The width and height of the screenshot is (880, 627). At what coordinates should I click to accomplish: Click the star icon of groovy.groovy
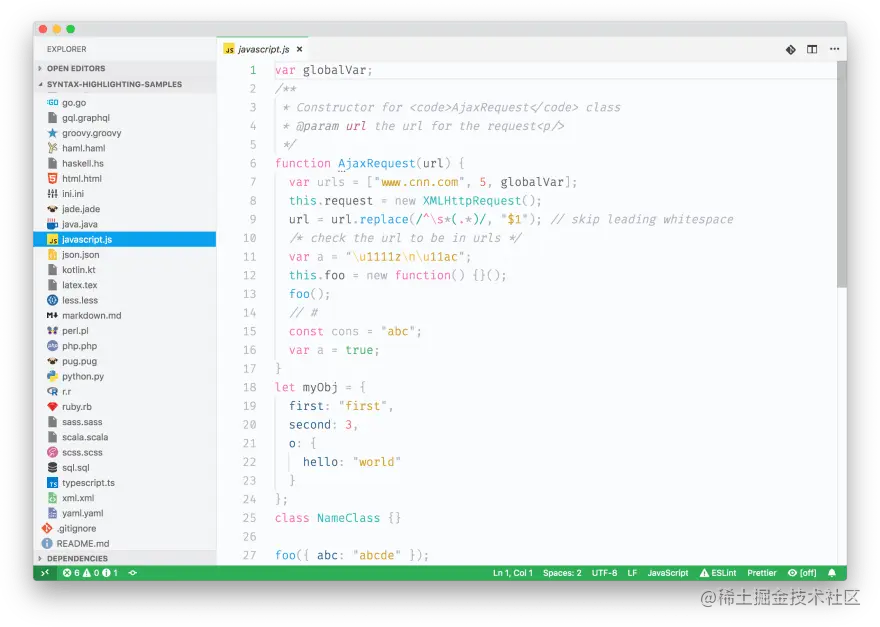click(52, 133)
